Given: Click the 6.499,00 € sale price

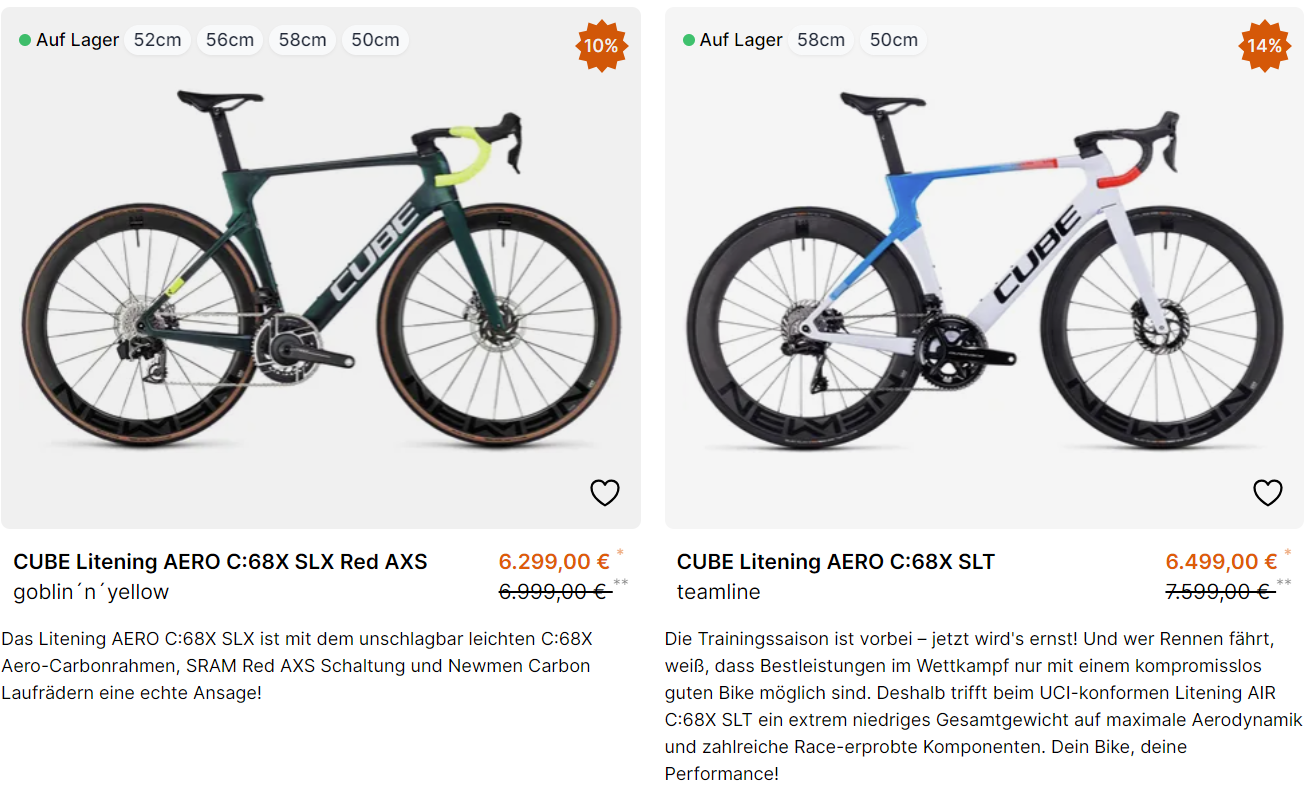Looking at the screenshot, I should [1220, 562].
